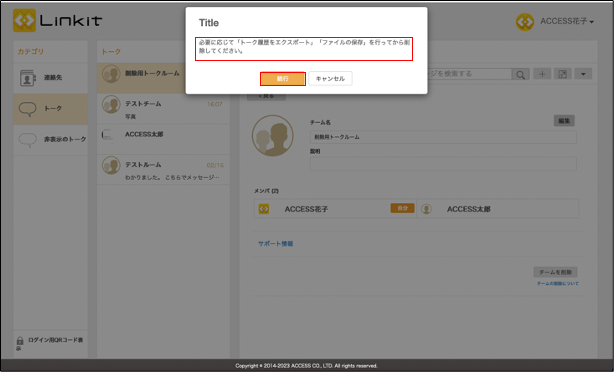Click the トーク list panel header
Viewport: 614px width, 372px height.
pos(111,51)
